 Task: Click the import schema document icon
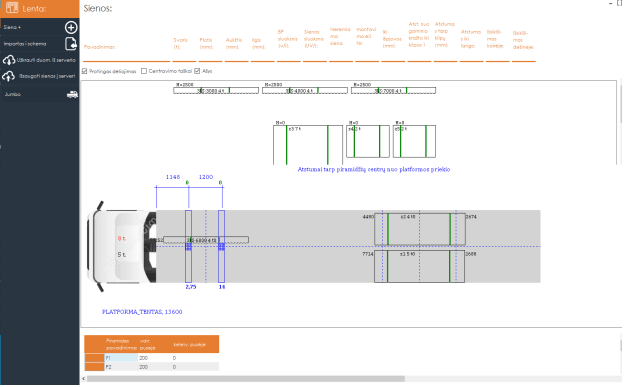71,43
